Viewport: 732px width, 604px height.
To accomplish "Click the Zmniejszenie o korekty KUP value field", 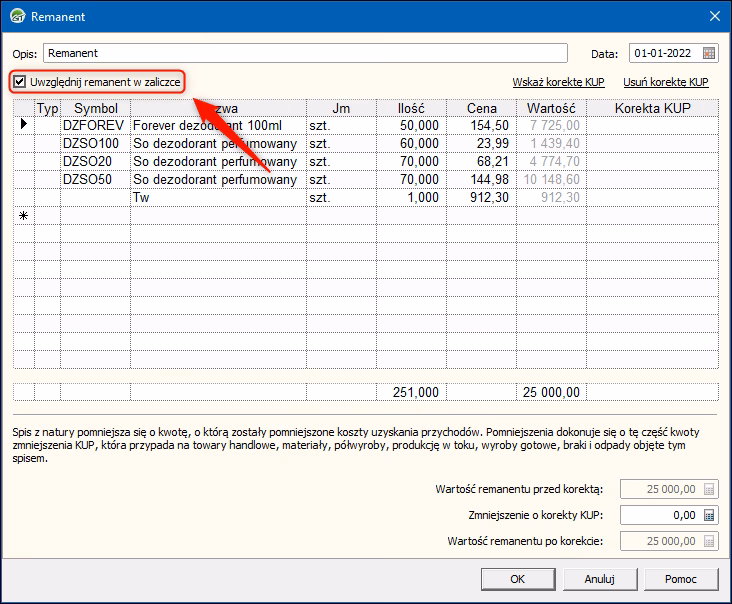I will coord(659,515).
